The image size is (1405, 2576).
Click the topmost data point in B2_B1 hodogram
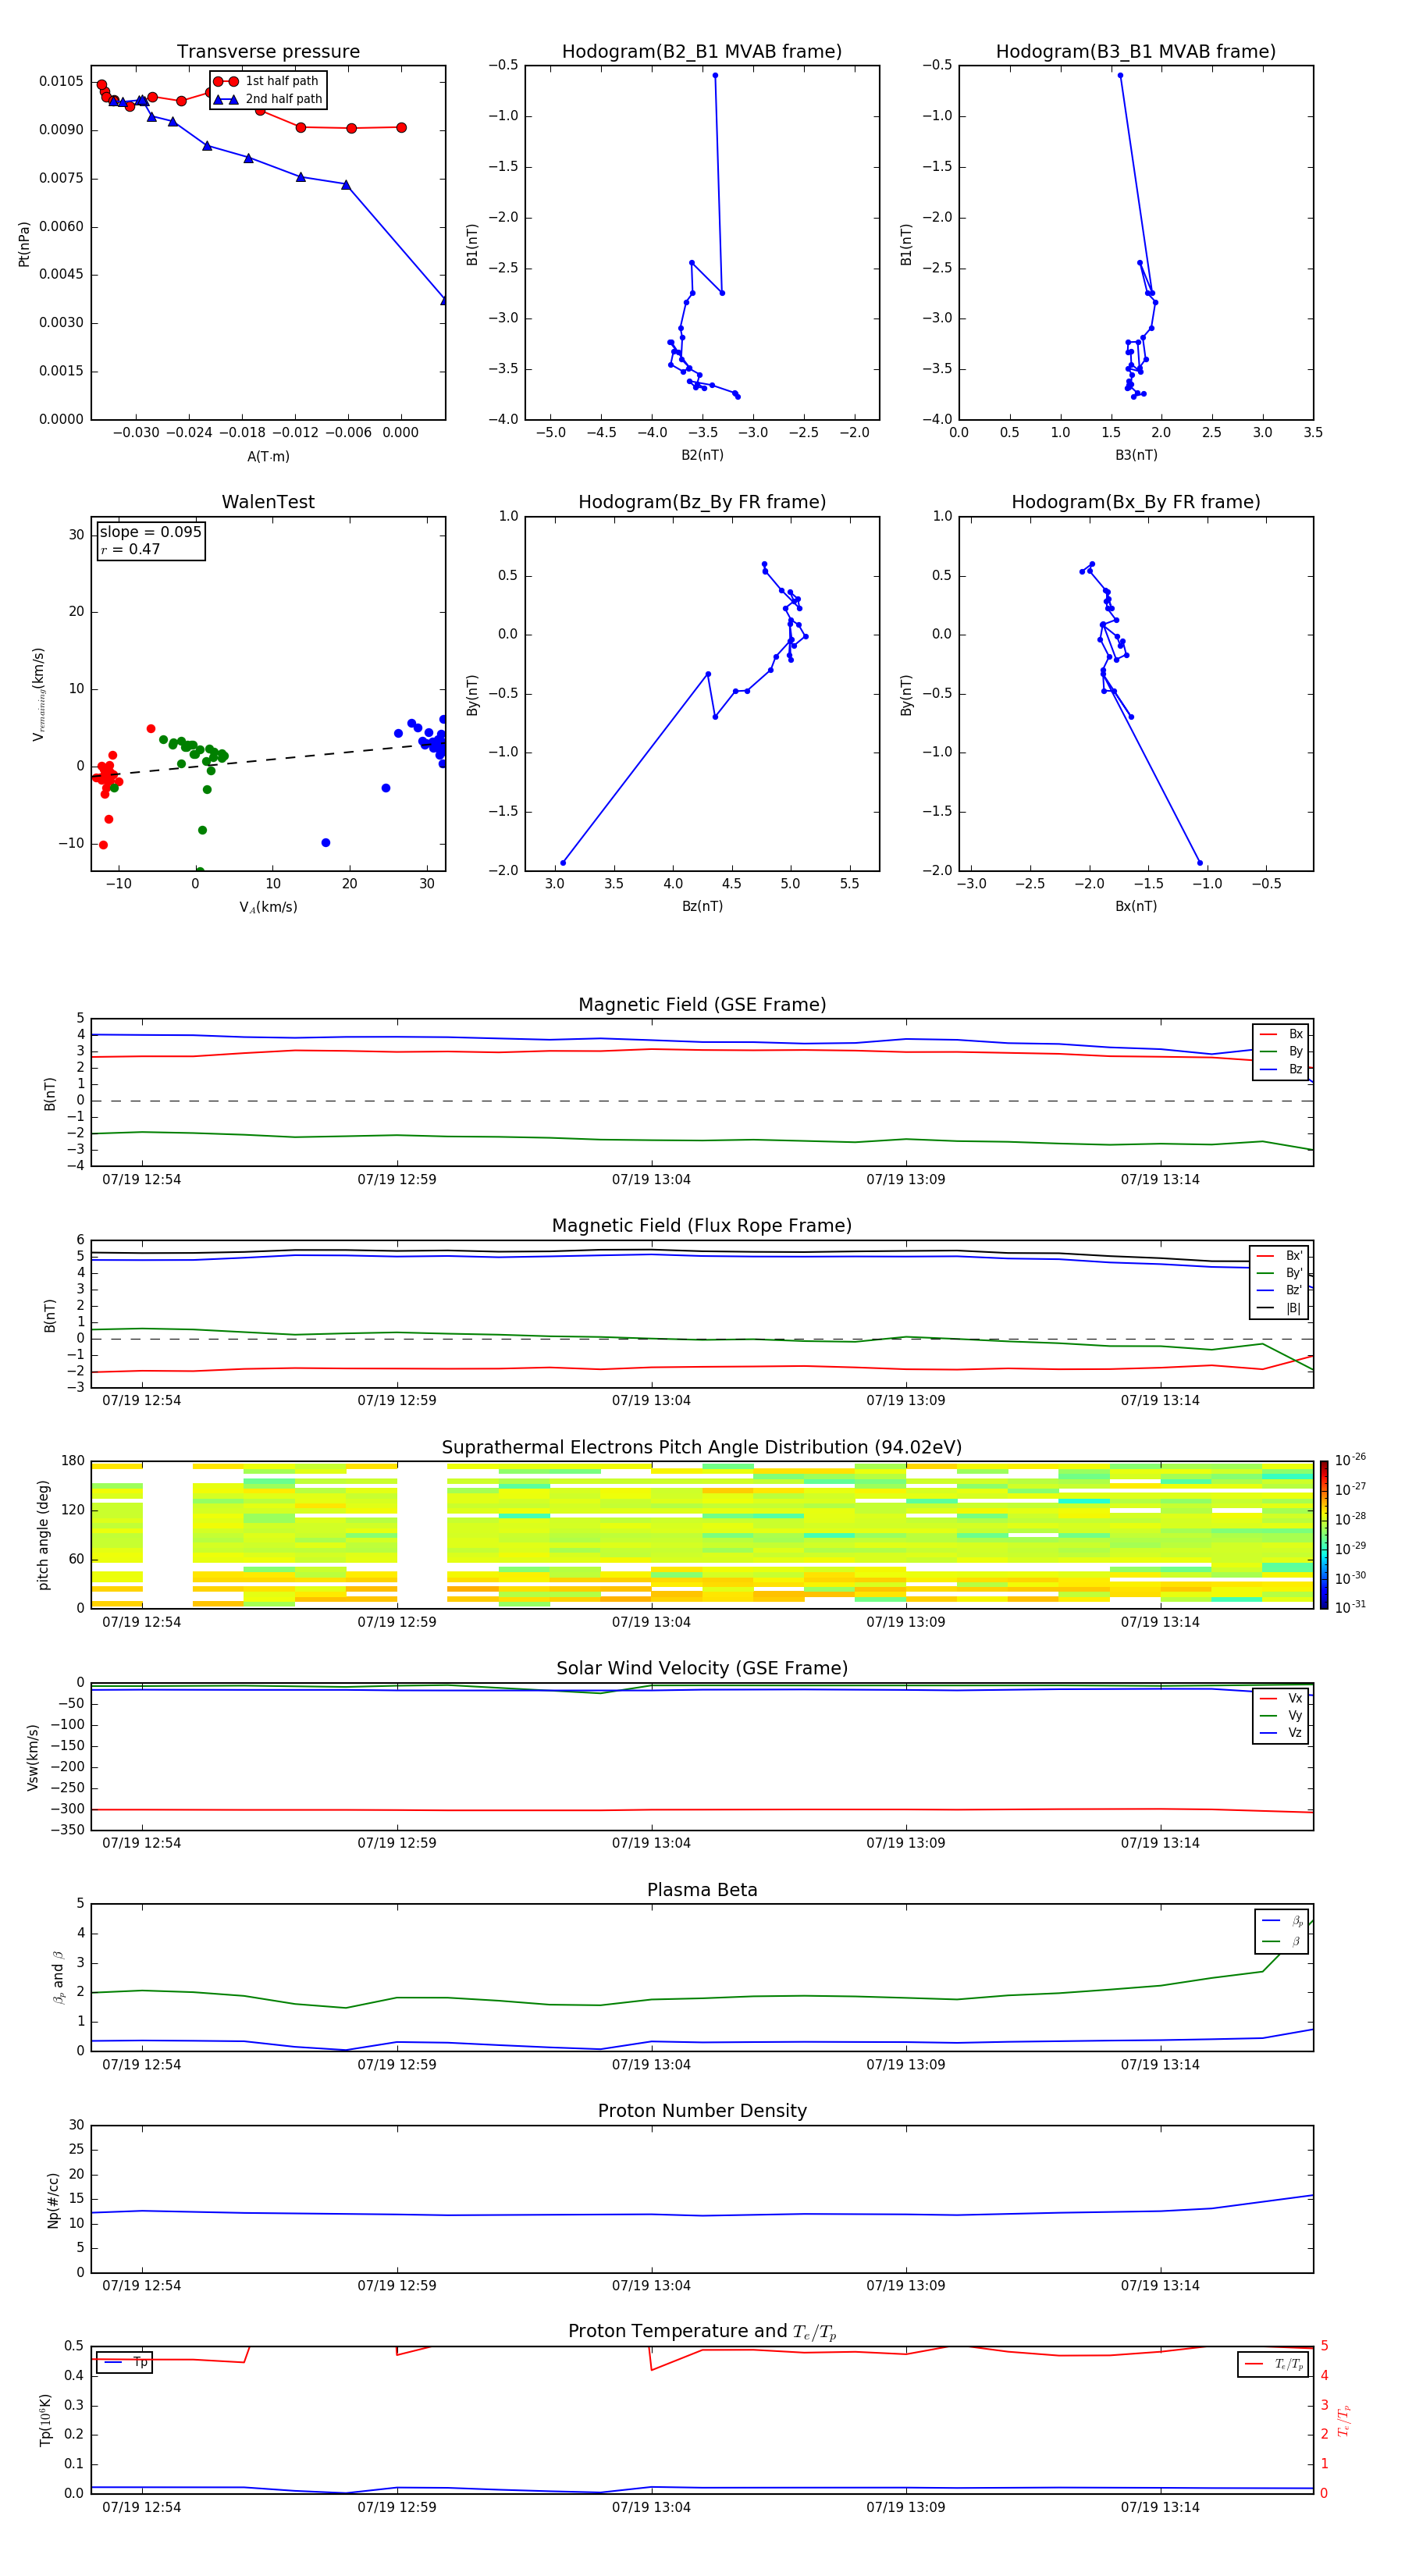[715, 75]
